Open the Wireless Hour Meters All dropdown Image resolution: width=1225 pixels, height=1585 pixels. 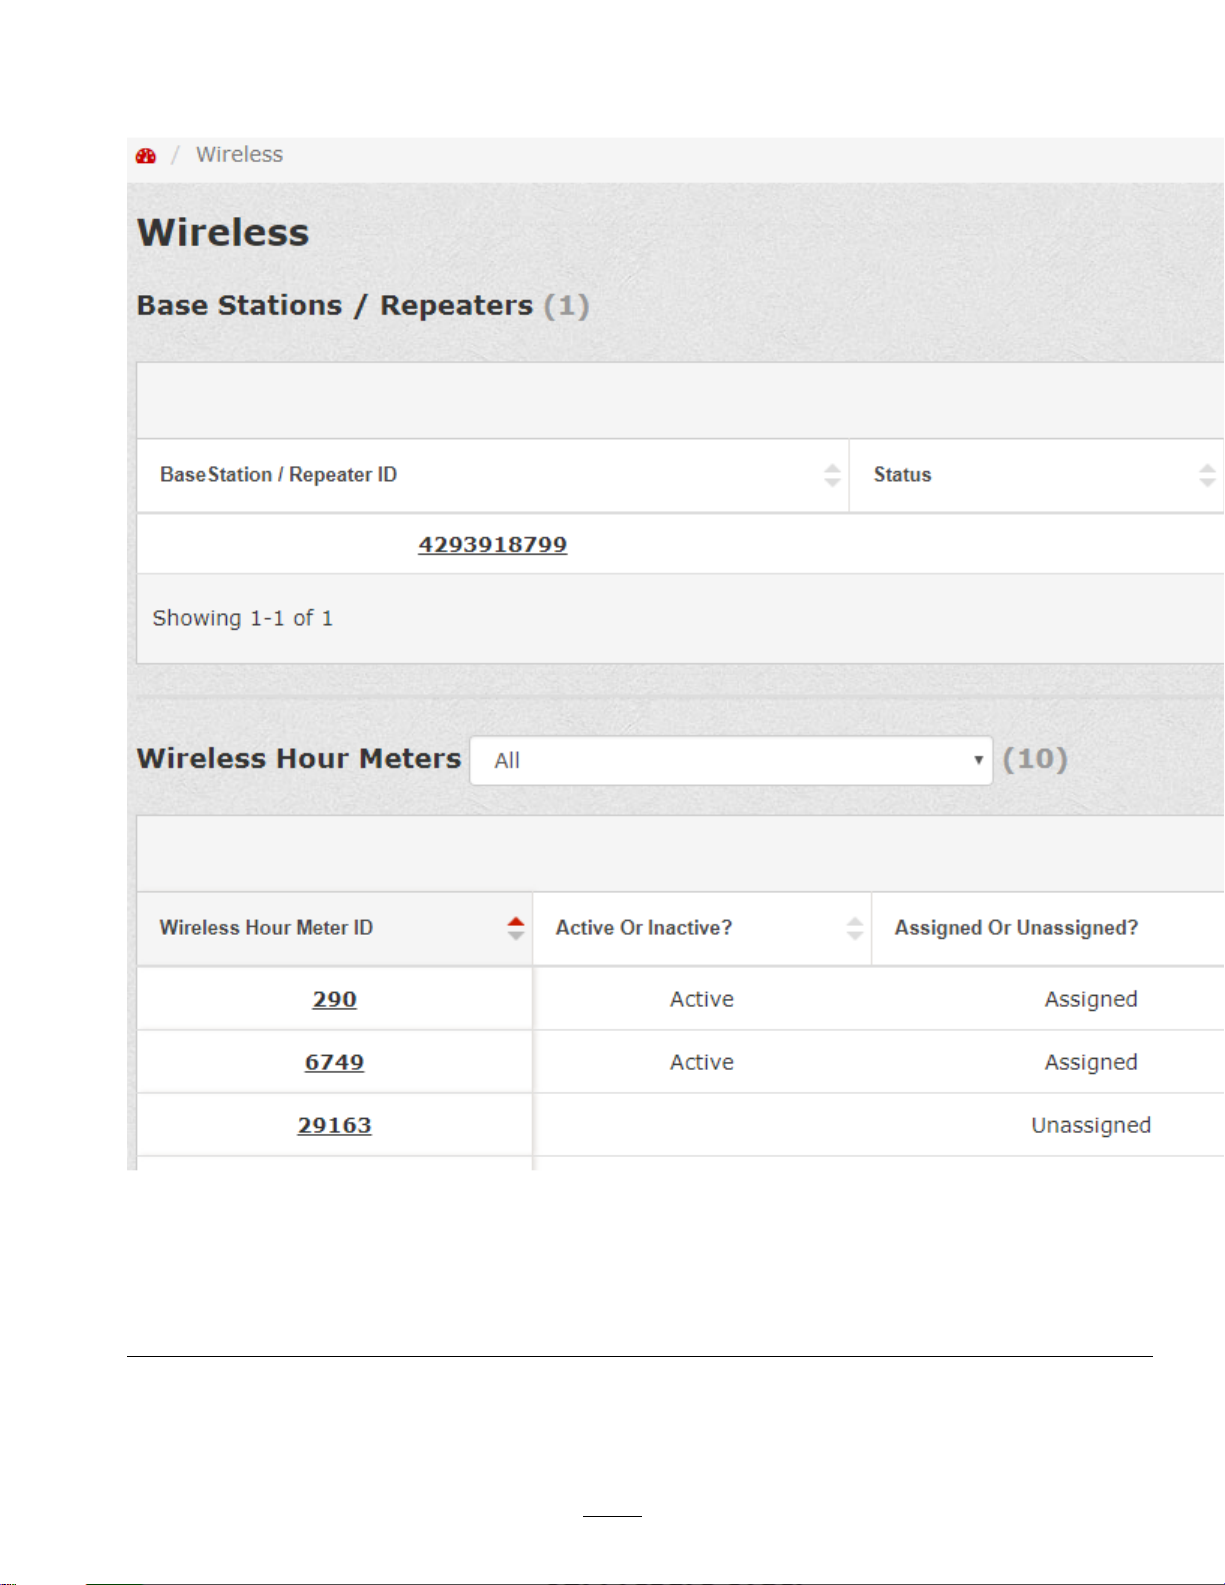click(x=731, y=761)
